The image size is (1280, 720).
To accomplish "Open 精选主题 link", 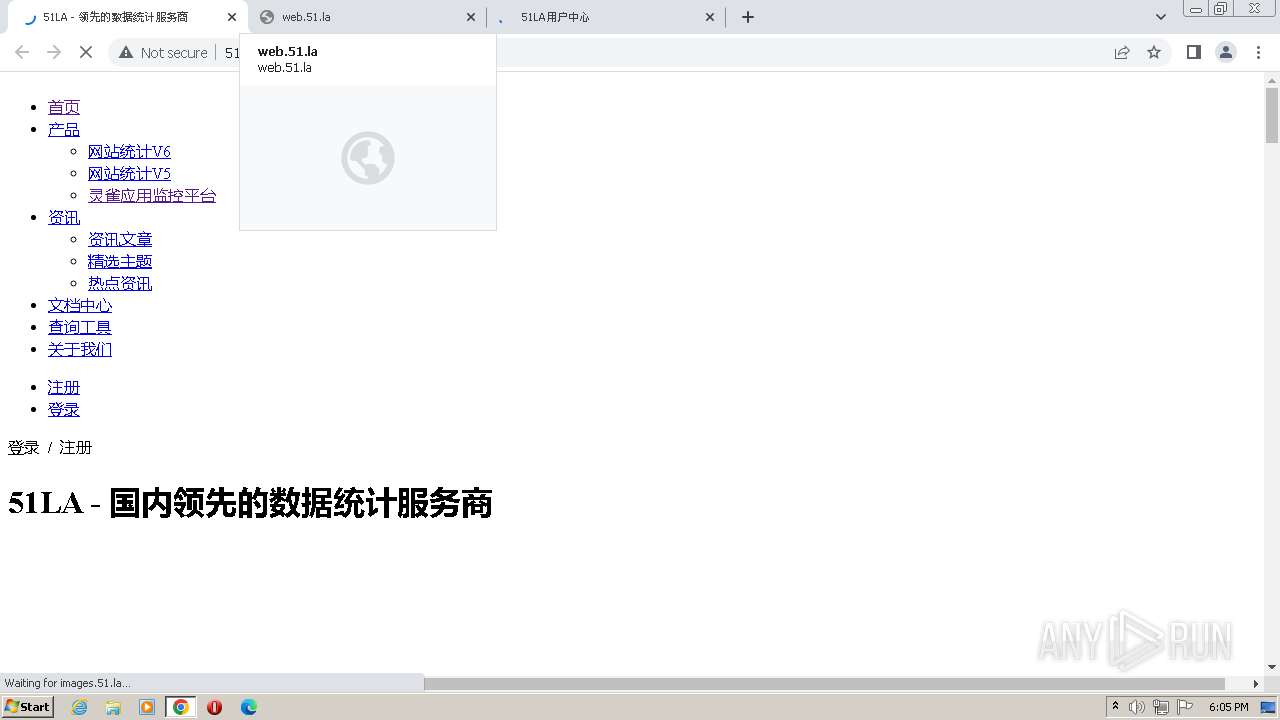I will [120, 261].
